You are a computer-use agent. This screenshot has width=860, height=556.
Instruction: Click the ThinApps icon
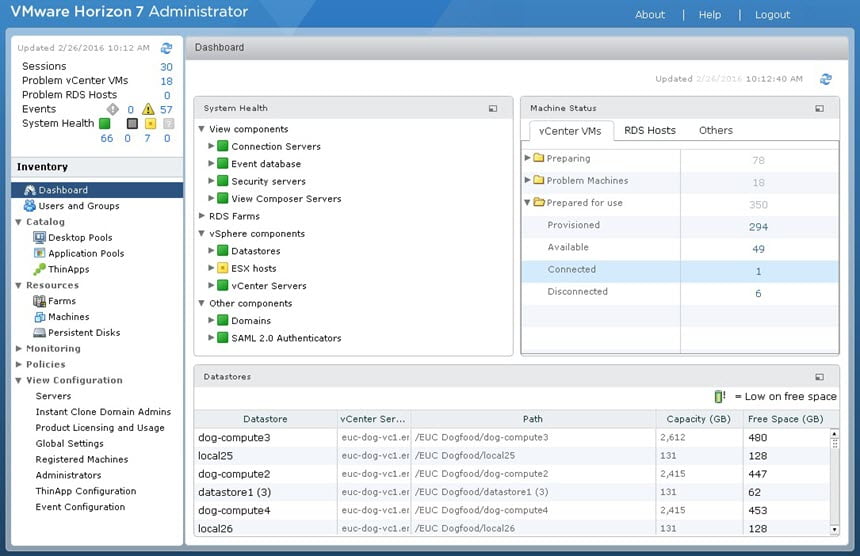(39, 269)
